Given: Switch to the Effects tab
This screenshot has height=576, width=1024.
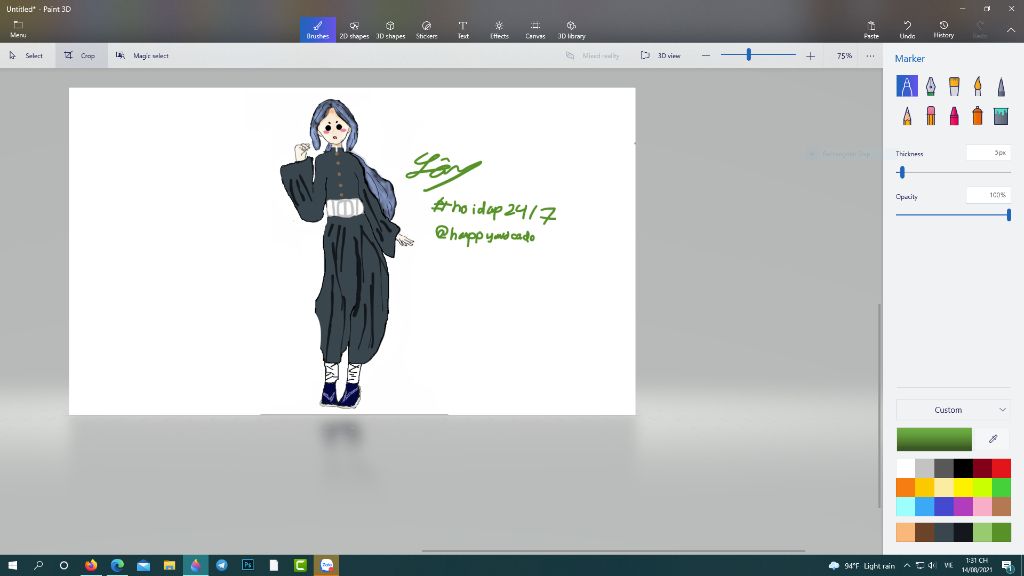Looking at the screenshot, I should tap(499, 29).
